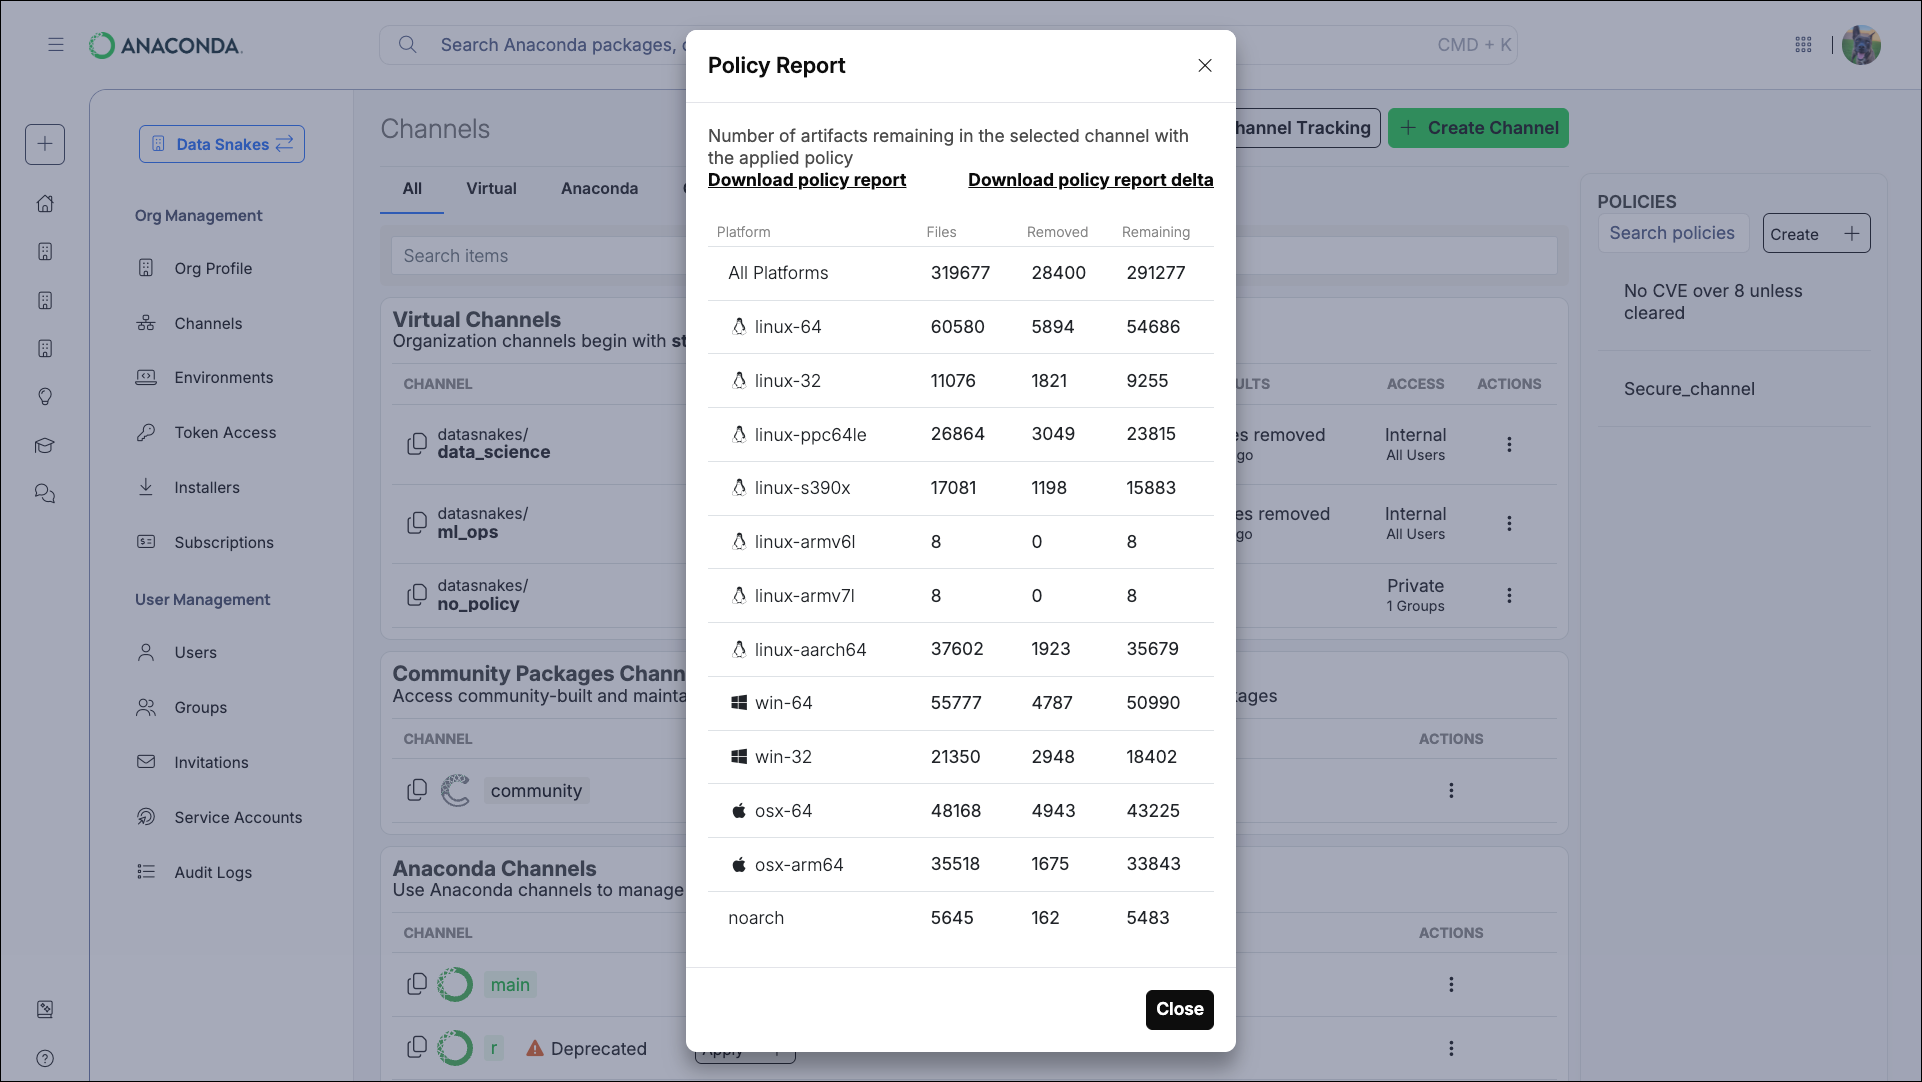
Task: Switch to the Virtual tab
Action: pyautogui.click(x=491, y=188)
